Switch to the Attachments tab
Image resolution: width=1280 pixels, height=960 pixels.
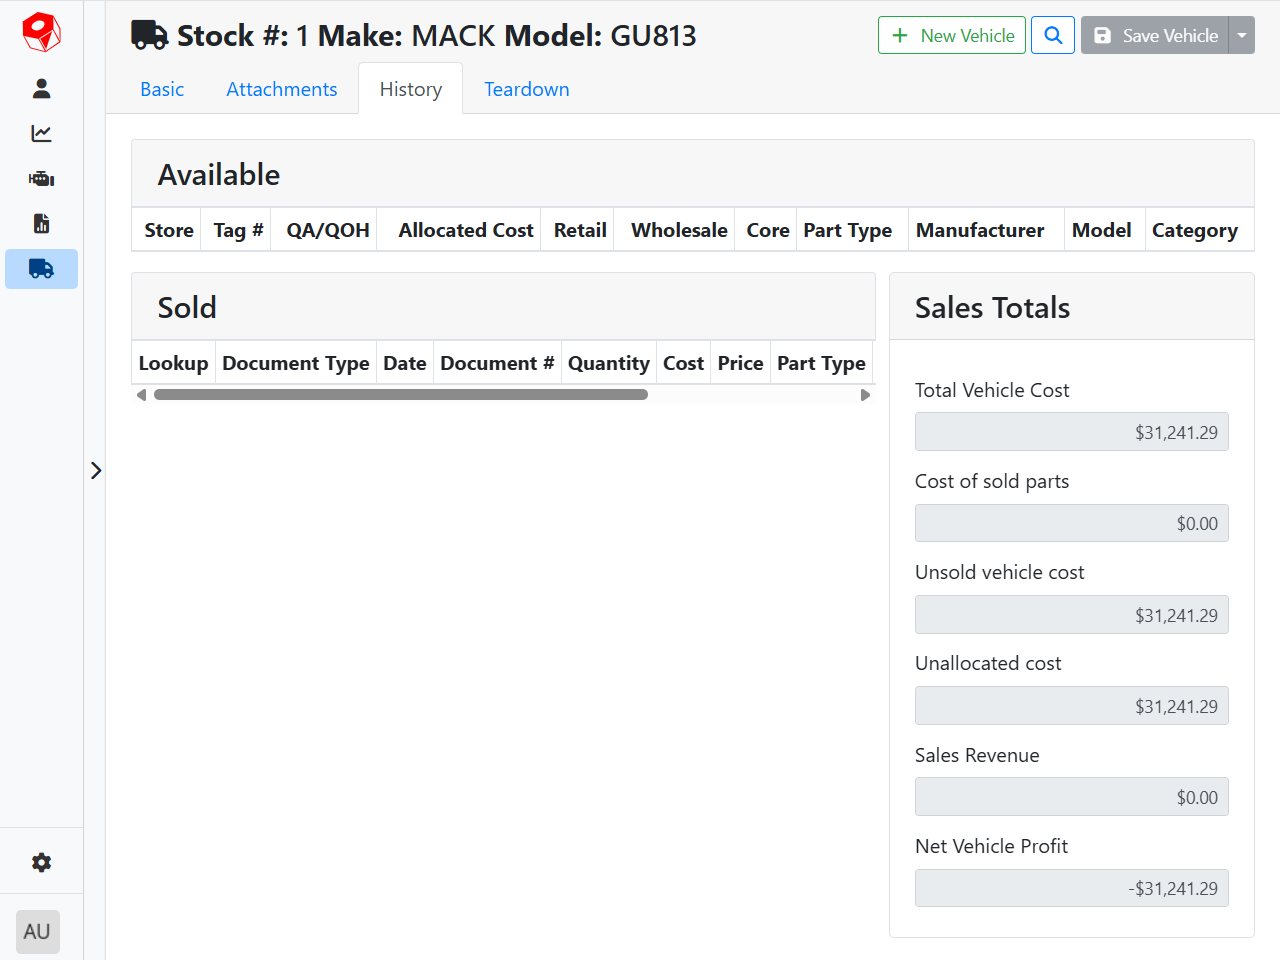click(x=282, y=89)
